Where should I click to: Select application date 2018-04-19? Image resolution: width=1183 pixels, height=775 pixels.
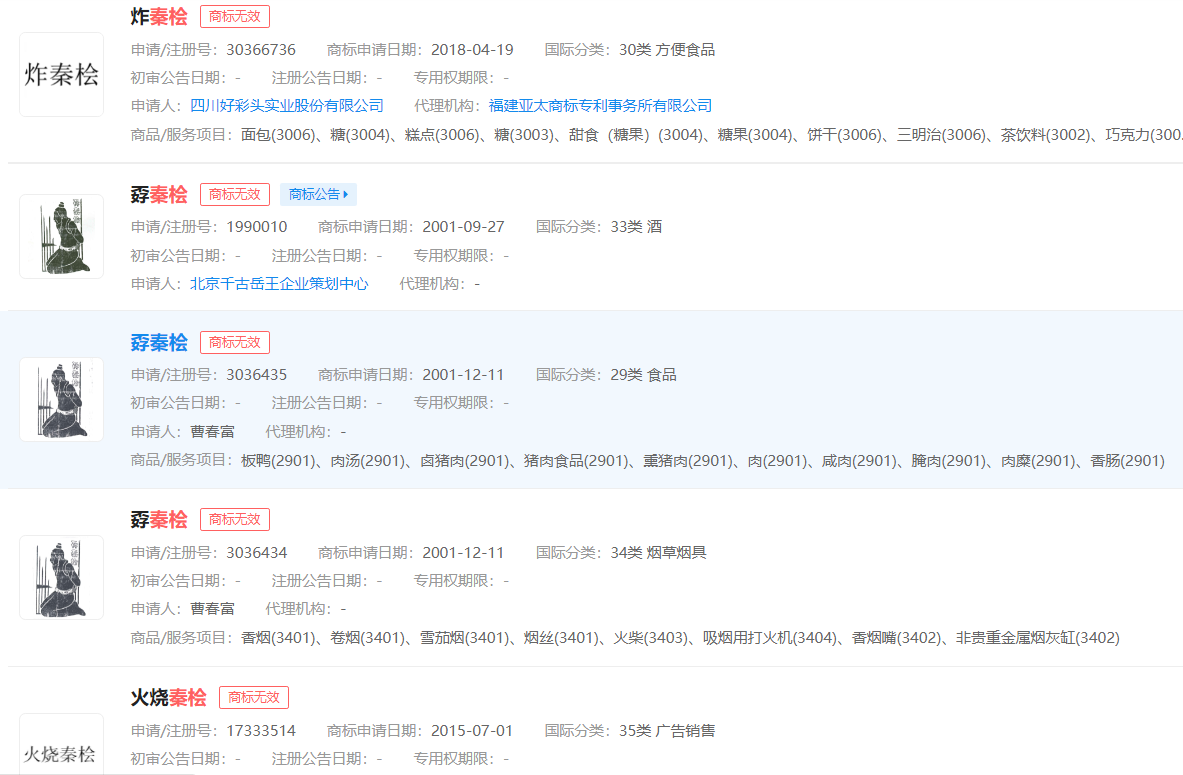tap(472, 50)
